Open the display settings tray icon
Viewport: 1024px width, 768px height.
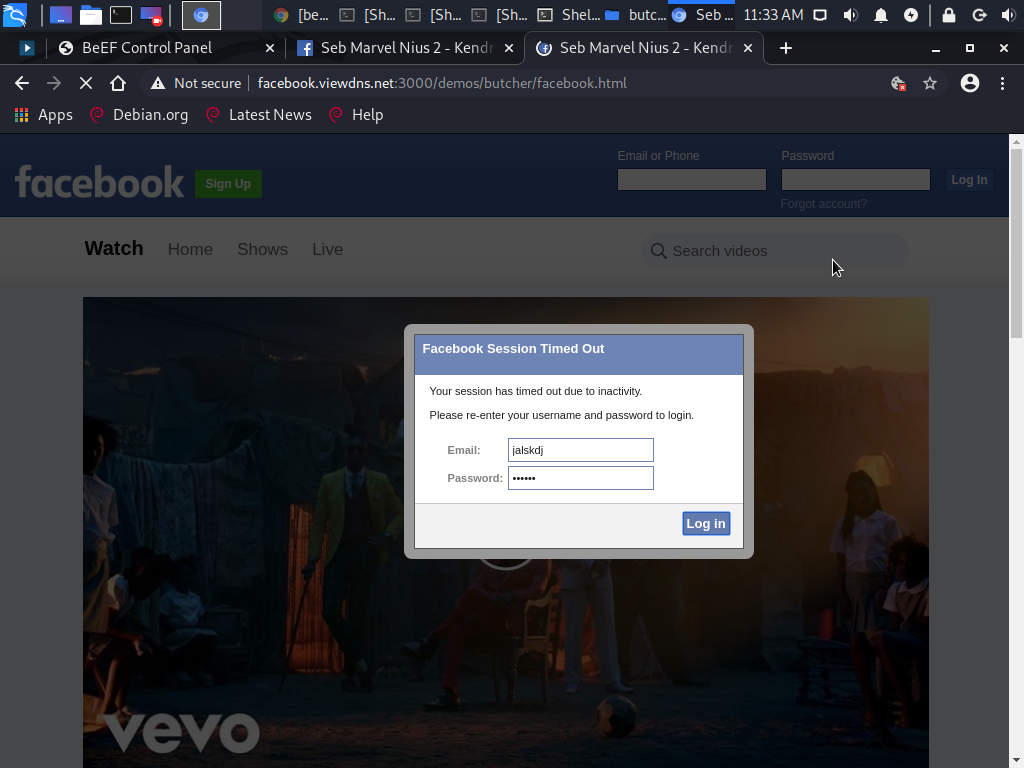pyautogui.click(x=820, y=15)
